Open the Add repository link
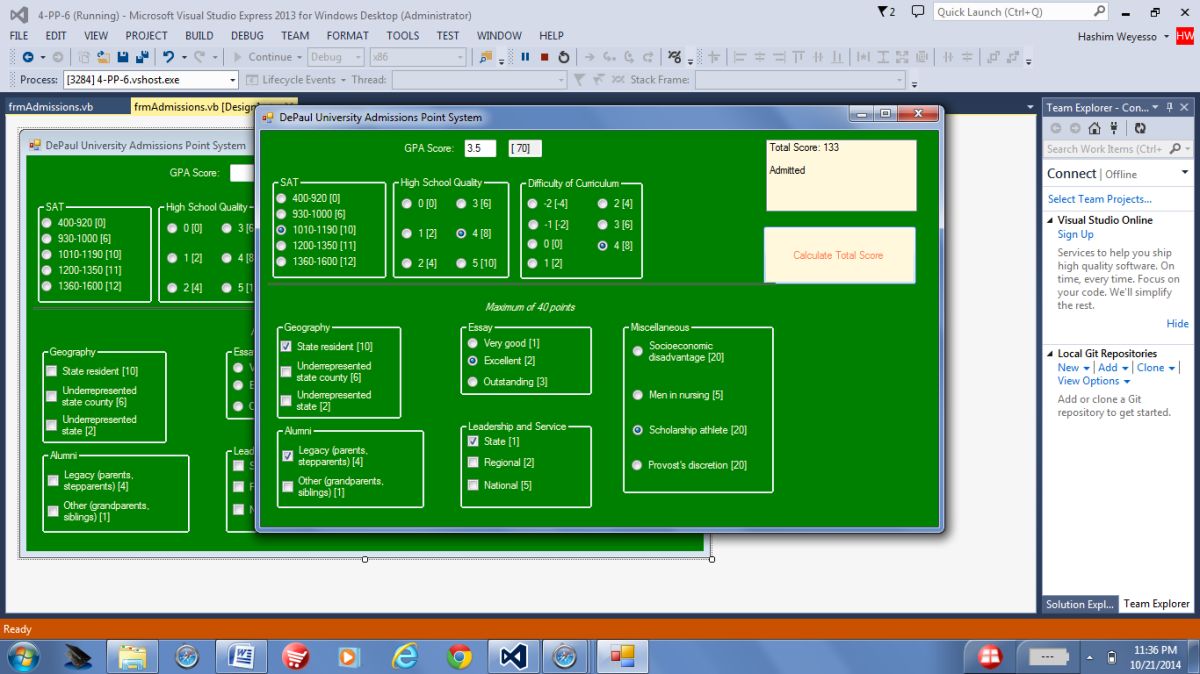 [1113, 367]
